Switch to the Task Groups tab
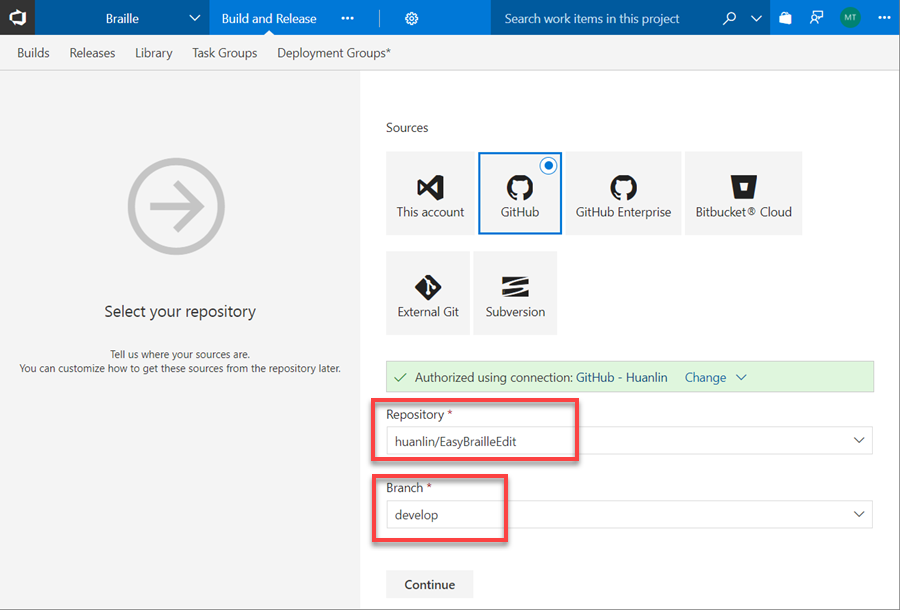900x610 pixels. pos(224,53)
